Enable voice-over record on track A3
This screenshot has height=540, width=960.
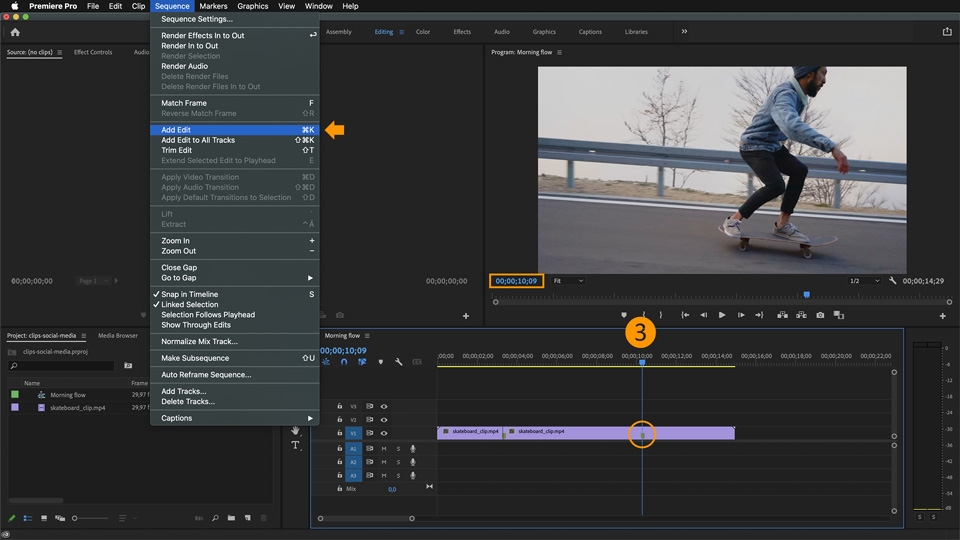coord(413,476)
